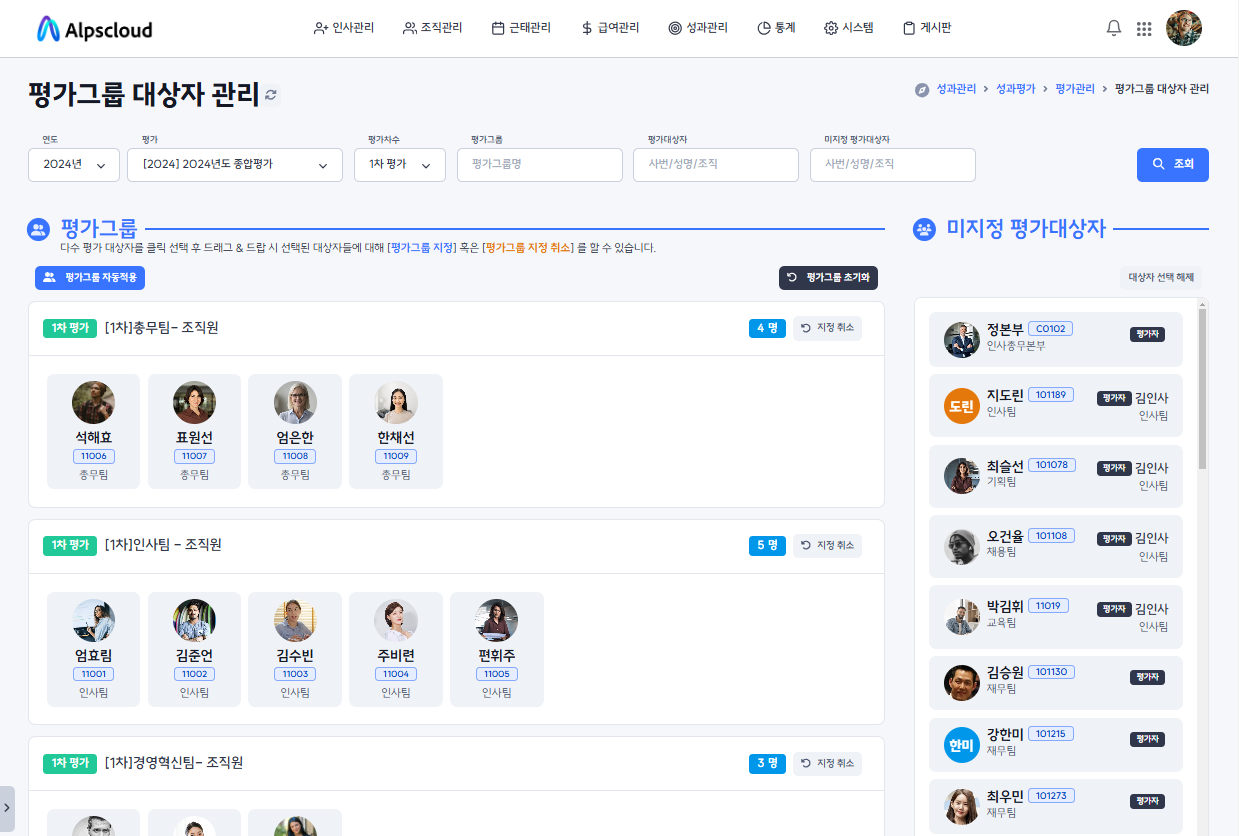Open the apps grid menu icon
1239x836 pixels.
[x=1144, y=29]
